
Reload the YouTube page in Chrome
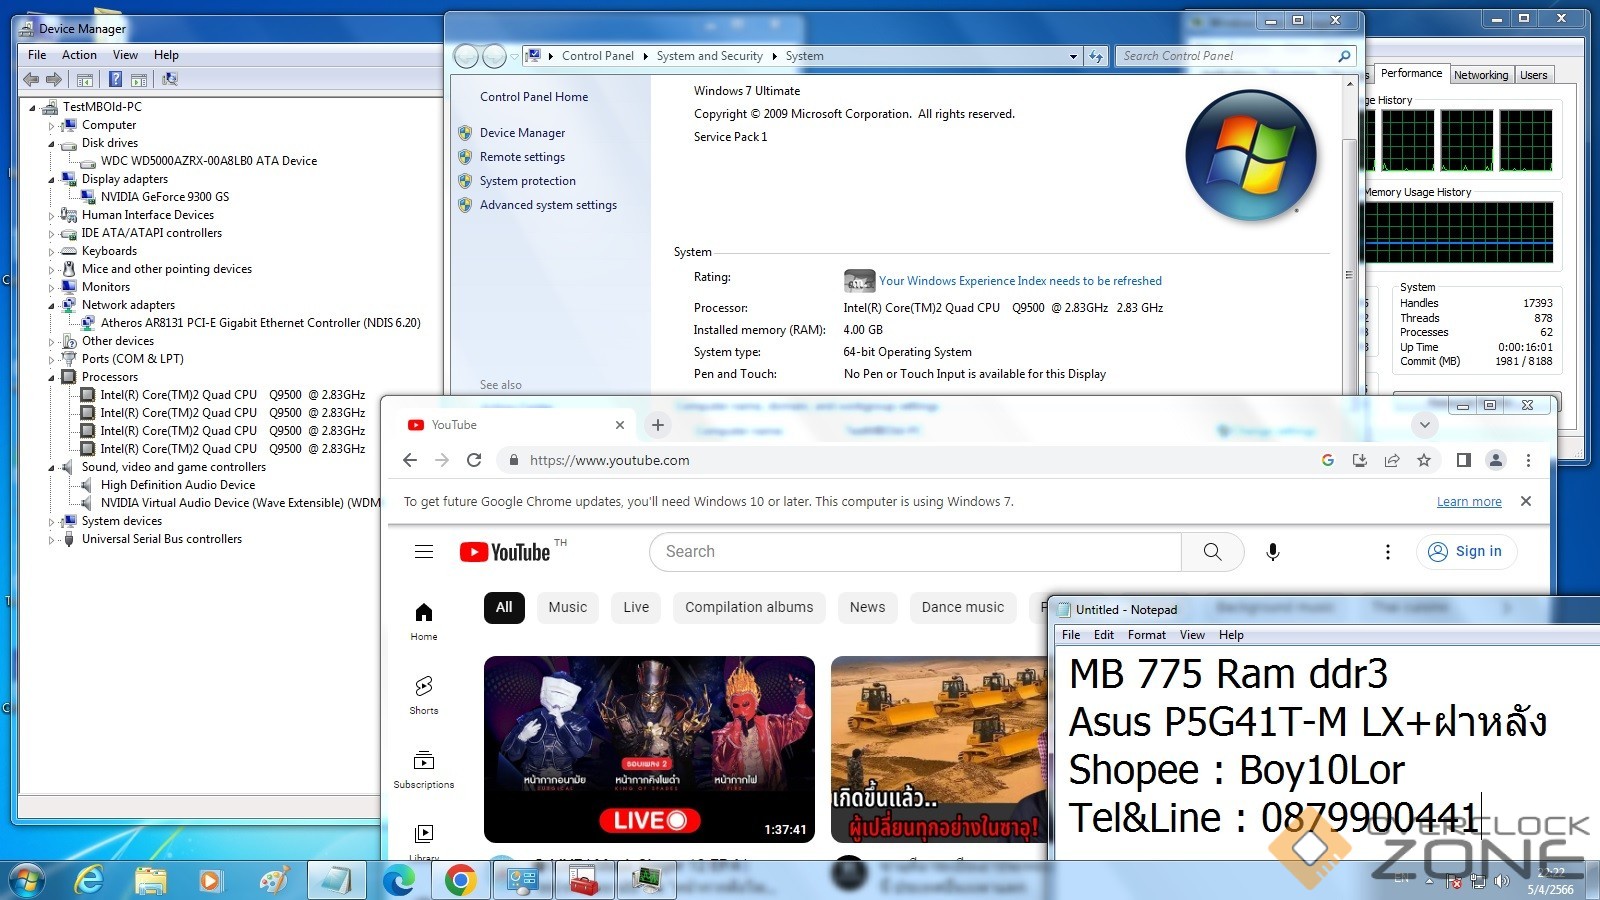coord(474,460)
